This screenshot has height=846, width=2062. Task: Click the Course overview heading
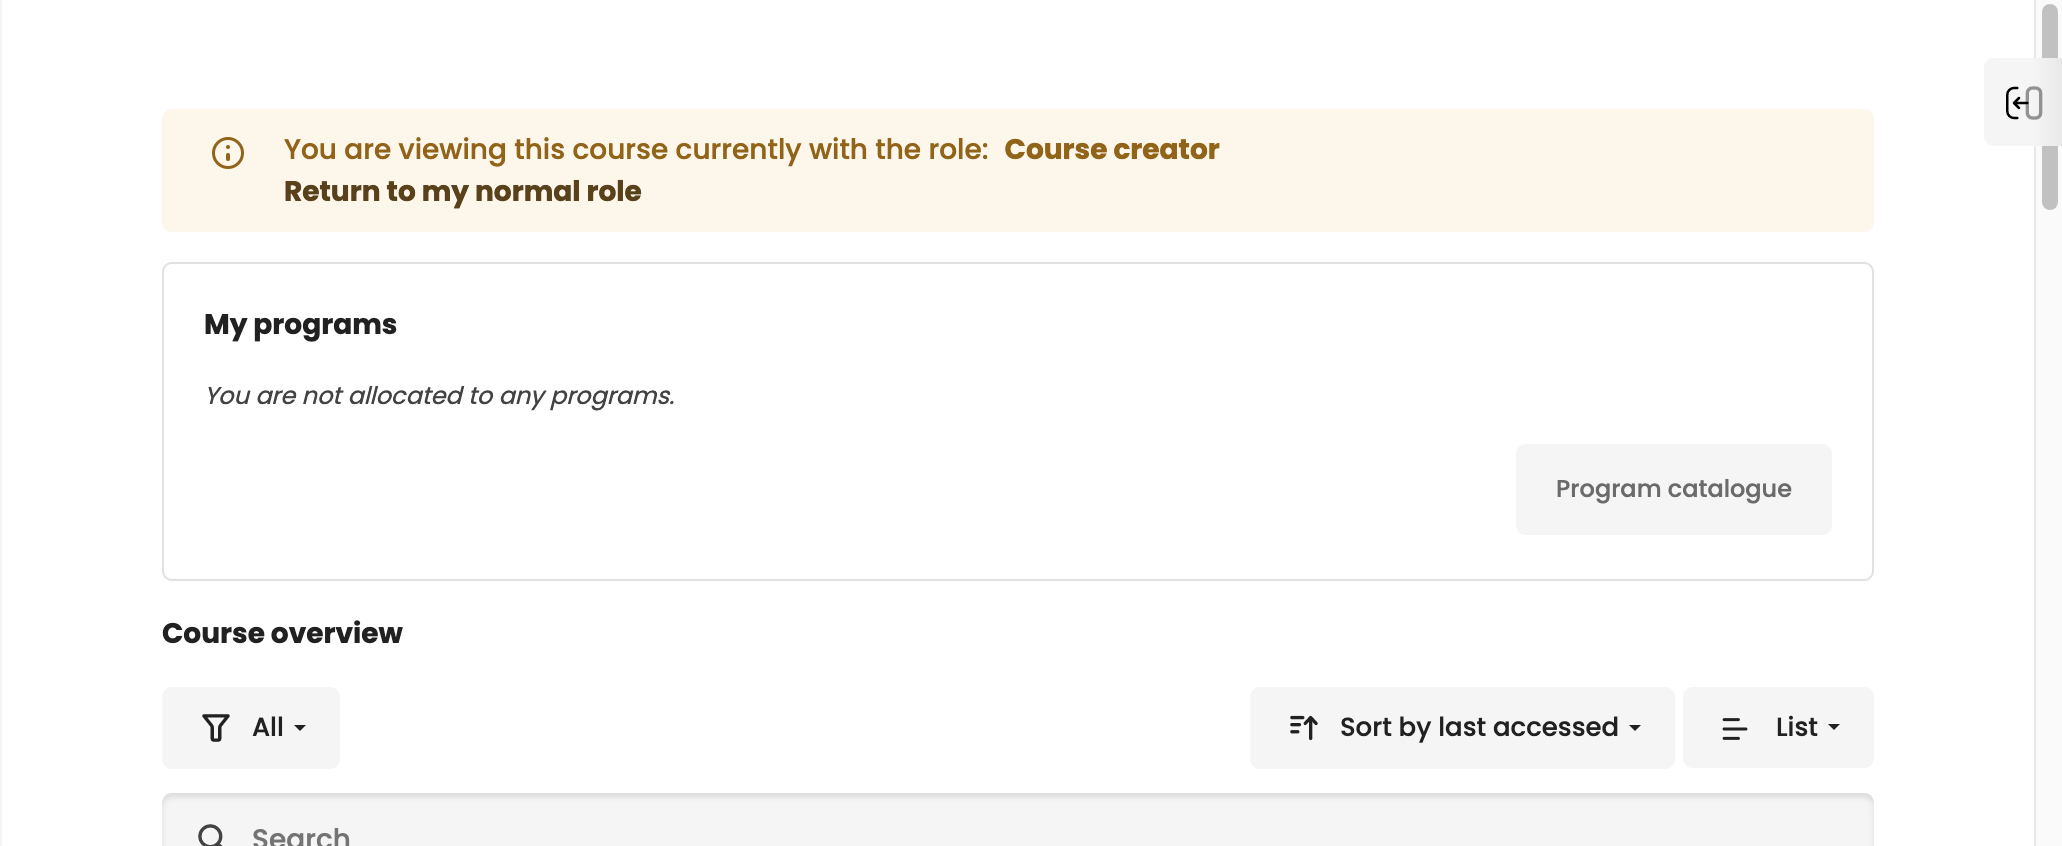[282, 633]
